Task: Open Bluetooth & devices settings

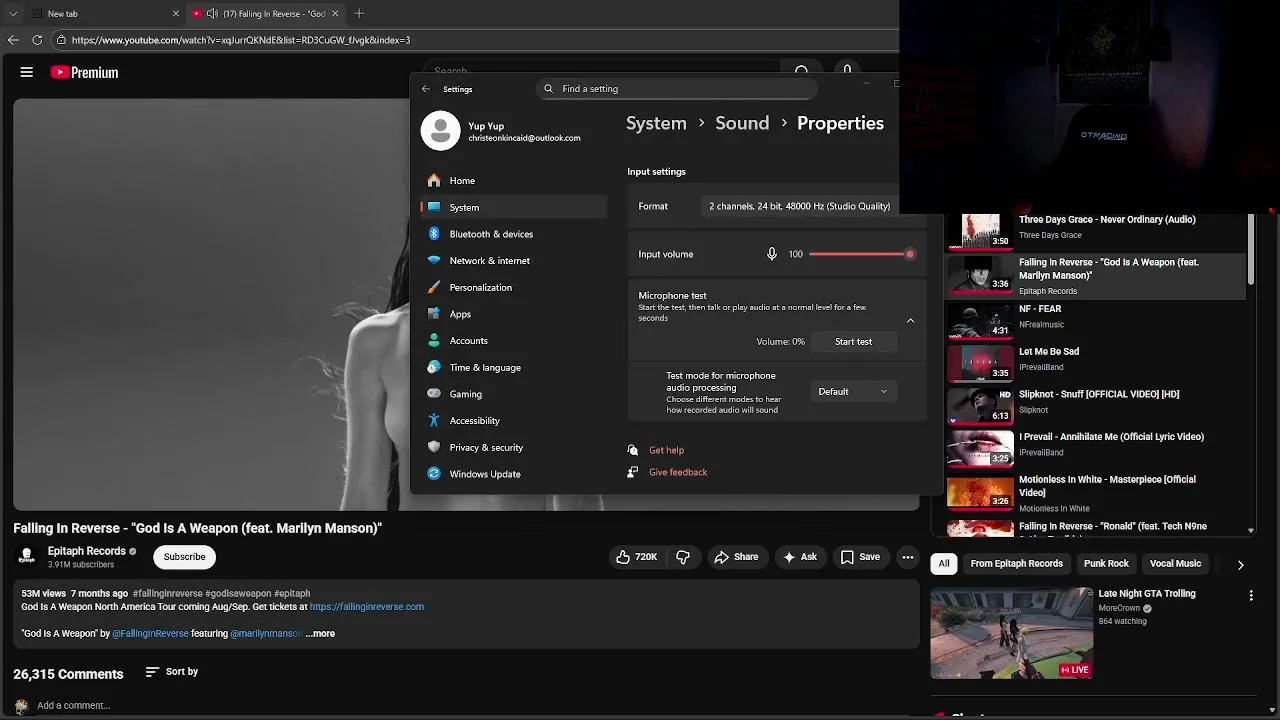Action: (x=514, y=234)
